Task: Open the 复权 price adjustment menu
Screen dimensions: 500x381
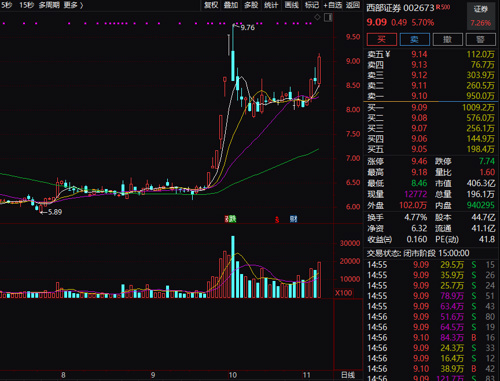Action: coord(211,5)
